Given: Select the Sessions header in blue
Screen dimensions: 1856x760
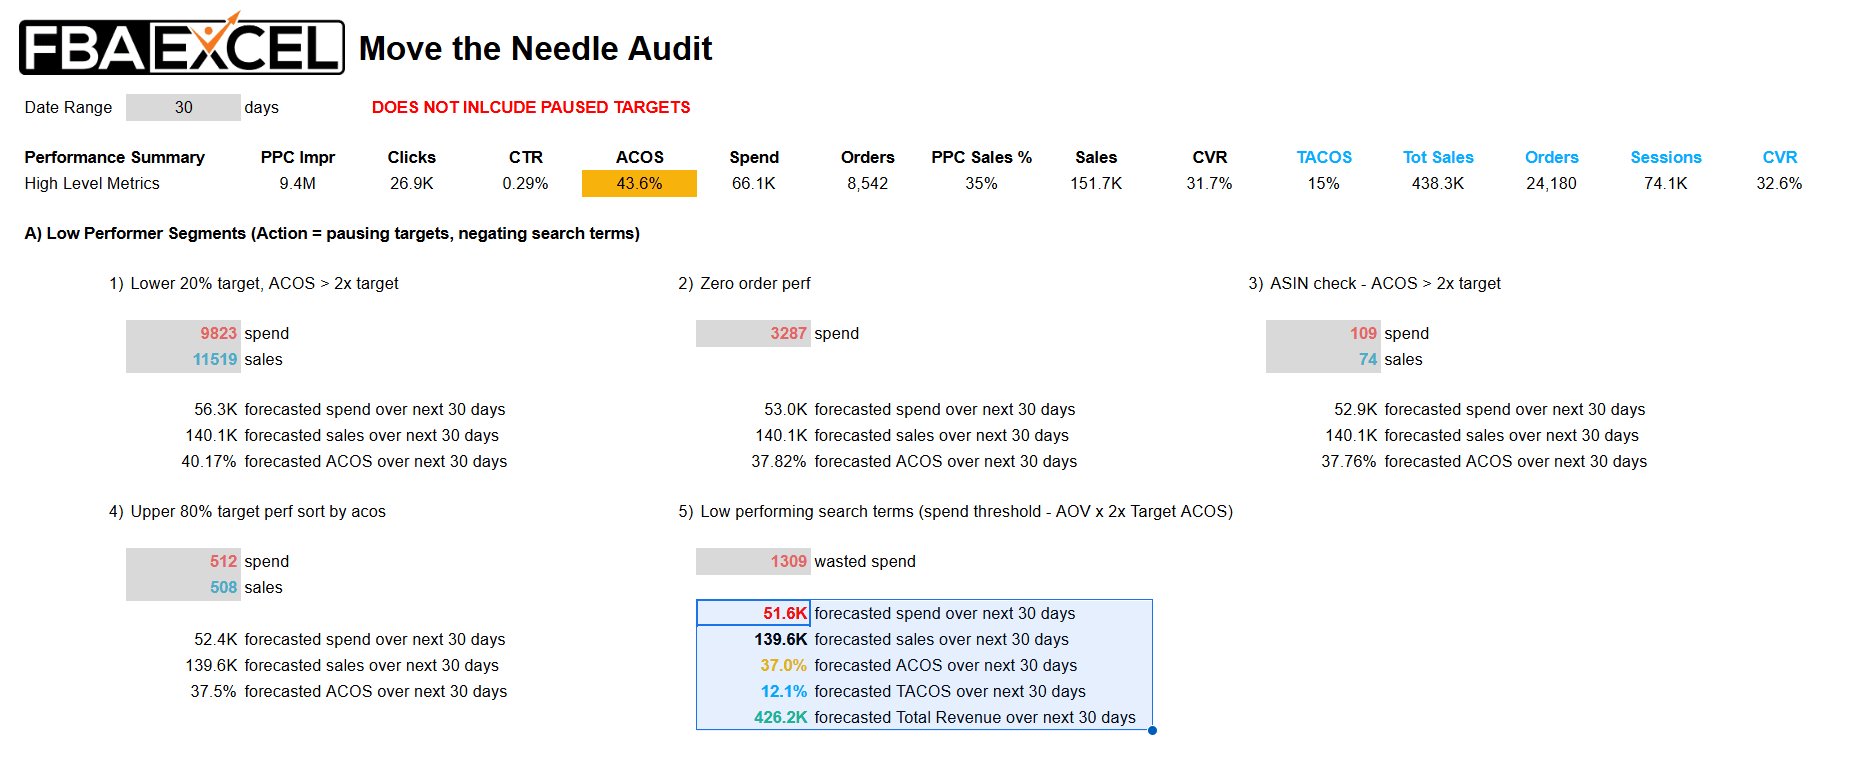Looking at the screenshot, I should [x=1666, y=157].
